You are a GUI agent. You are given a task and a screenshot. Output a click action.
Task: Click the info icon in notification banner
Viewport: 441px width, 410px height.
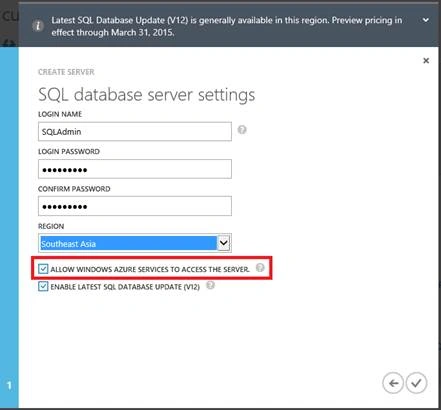coord(38,26)
